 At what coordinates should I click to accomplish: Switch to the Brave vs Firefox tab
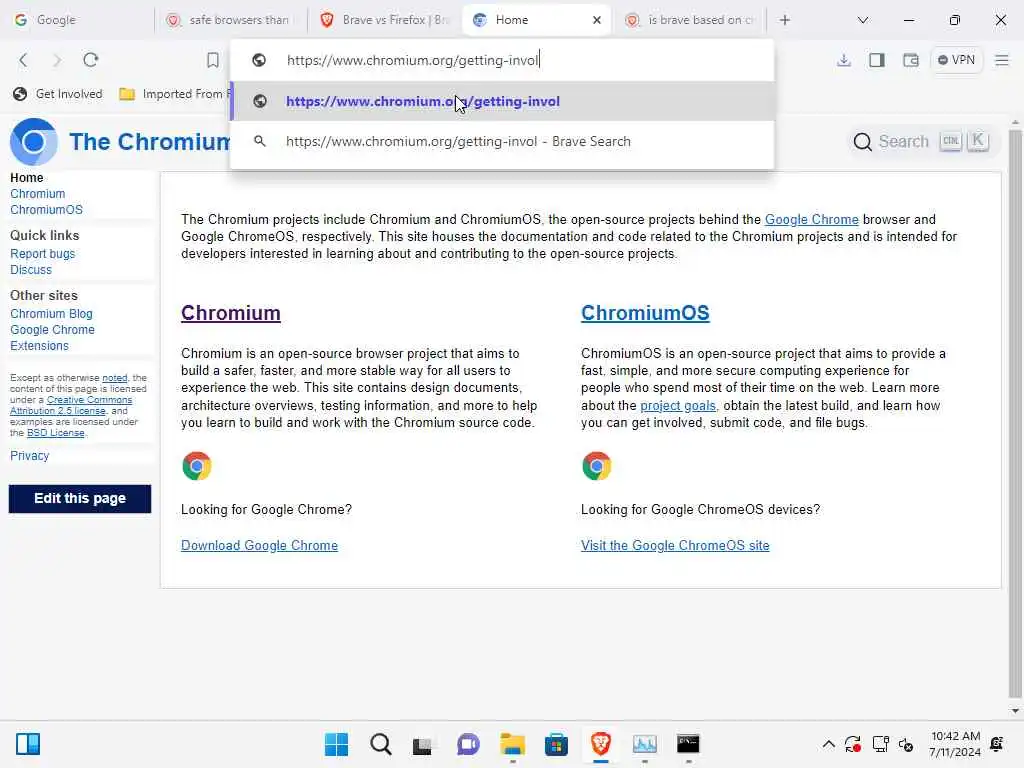(x=384, y=20)
